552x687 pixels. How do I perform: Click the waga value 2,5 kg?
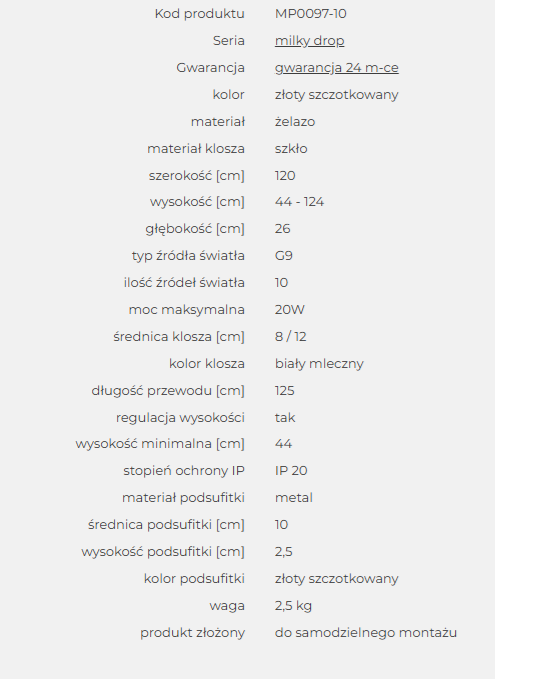(293, 606)
